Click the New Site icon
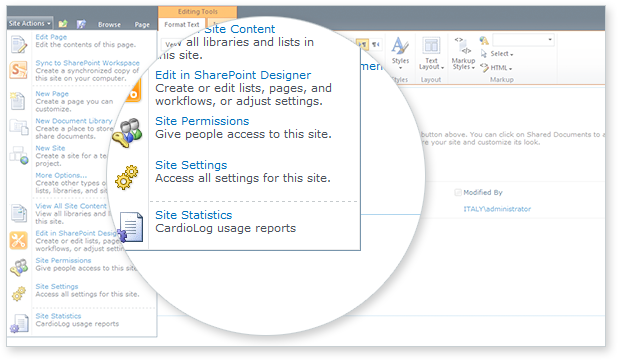This screenshot has width=618, height=360. point(19,155)
